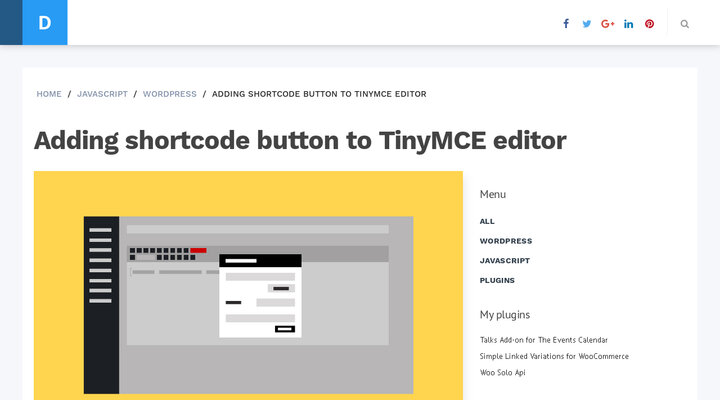The image size is (720, 400).
Task: Click the My plugins sidebar heading
Action: [505, 315]
